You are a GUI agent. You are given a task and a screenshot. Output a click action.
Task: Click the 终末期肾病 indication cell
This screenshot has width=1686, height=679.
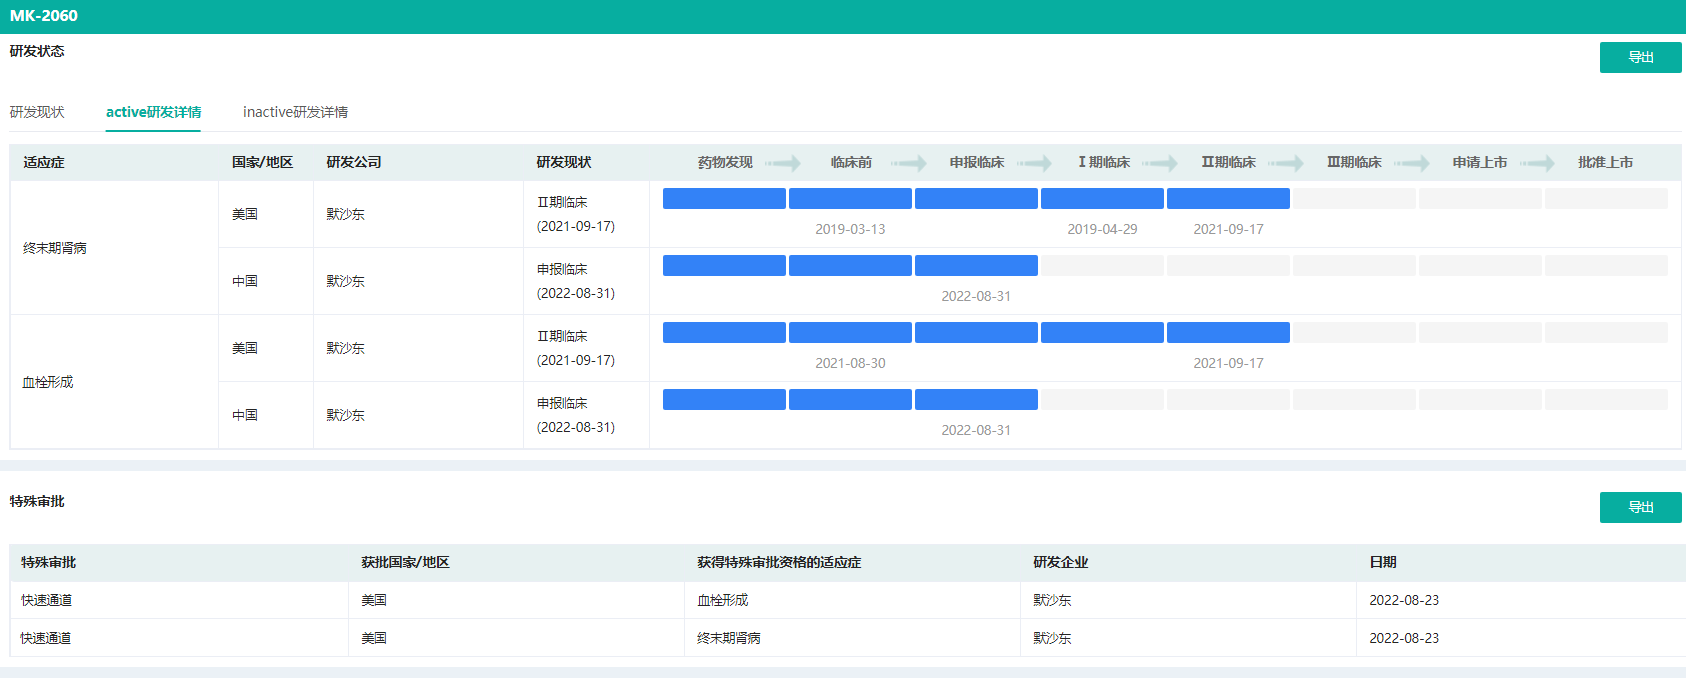(x=55, y=248)
